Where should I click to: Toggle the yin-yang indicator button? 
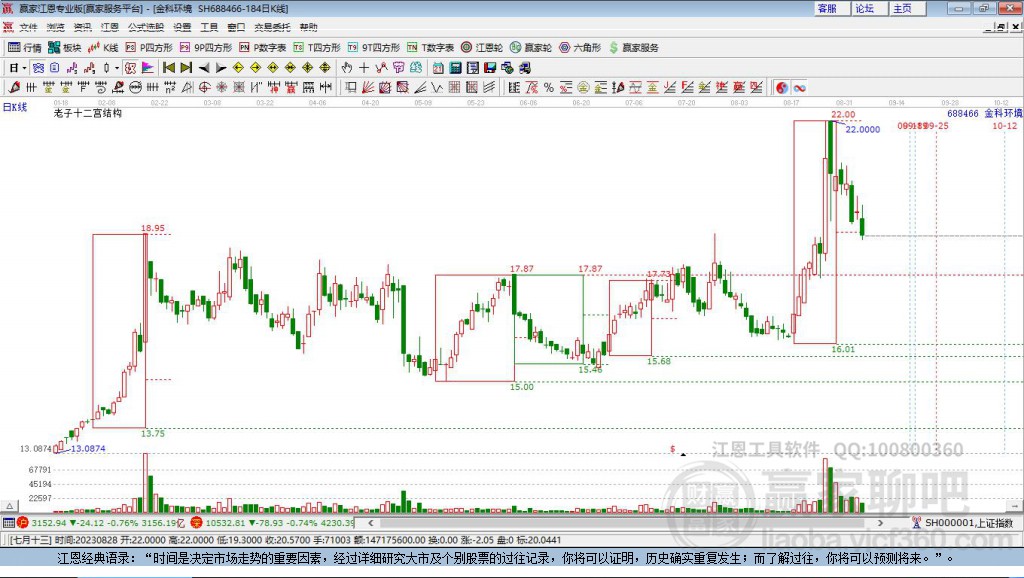(x=782, y=87)
